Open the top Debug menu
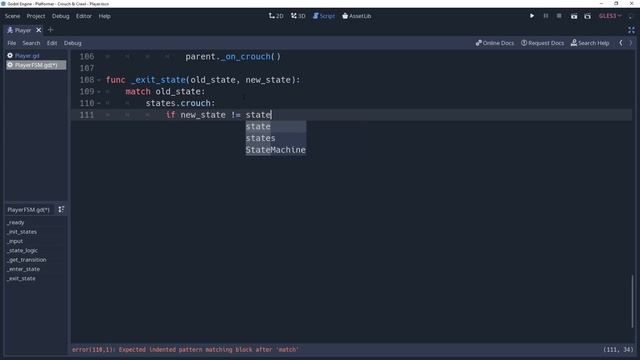The height and width of the screenshot is (360, 640). click(x=60, y=16)
